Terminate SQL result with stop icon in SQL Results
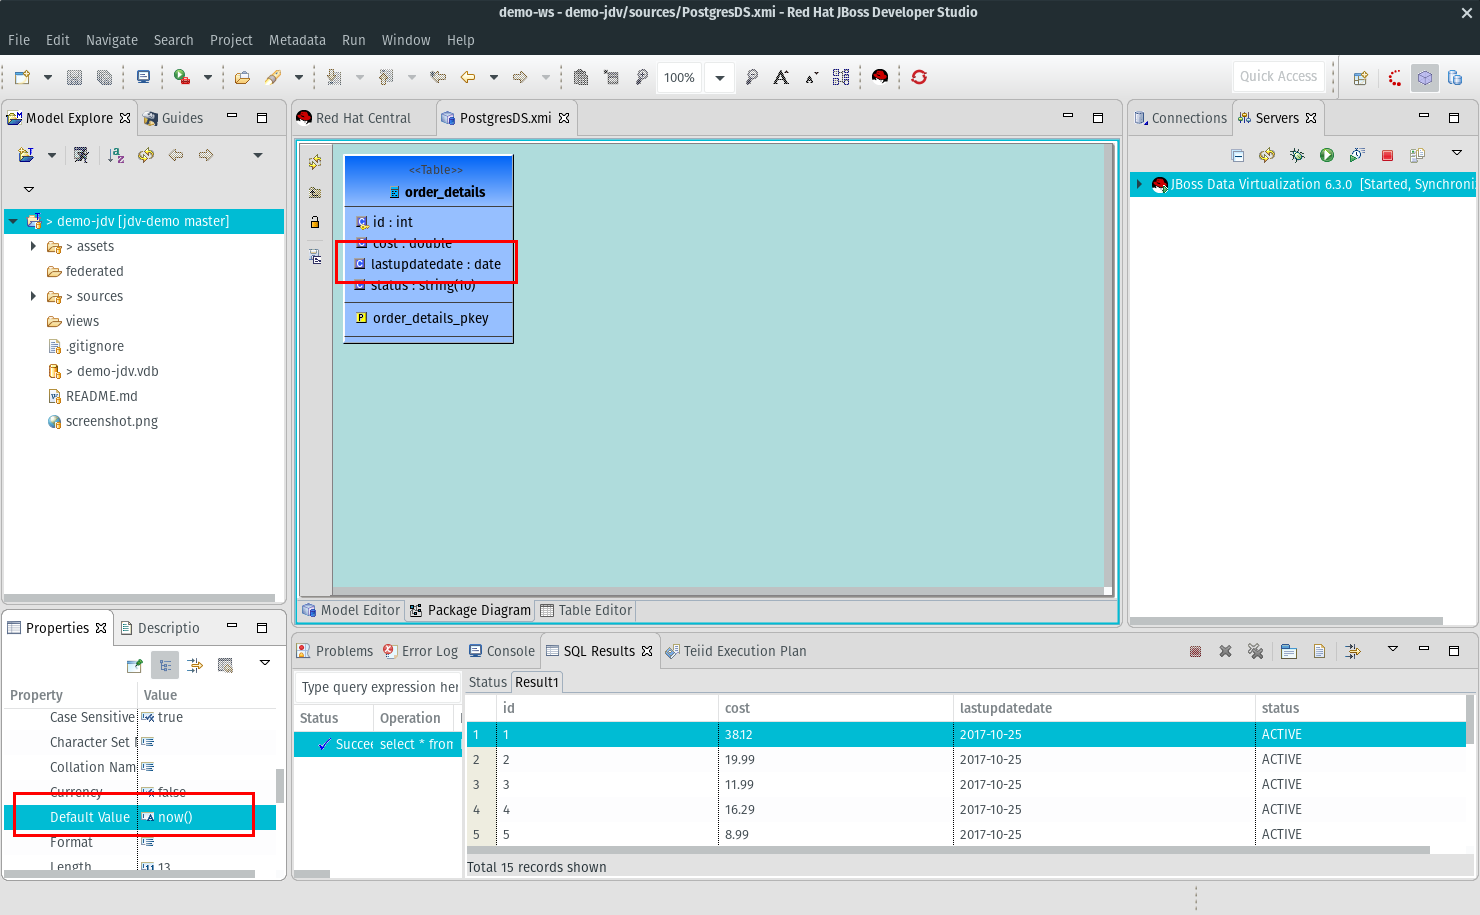This screenshot has width=1480, height=915. tap(1195, 651)
